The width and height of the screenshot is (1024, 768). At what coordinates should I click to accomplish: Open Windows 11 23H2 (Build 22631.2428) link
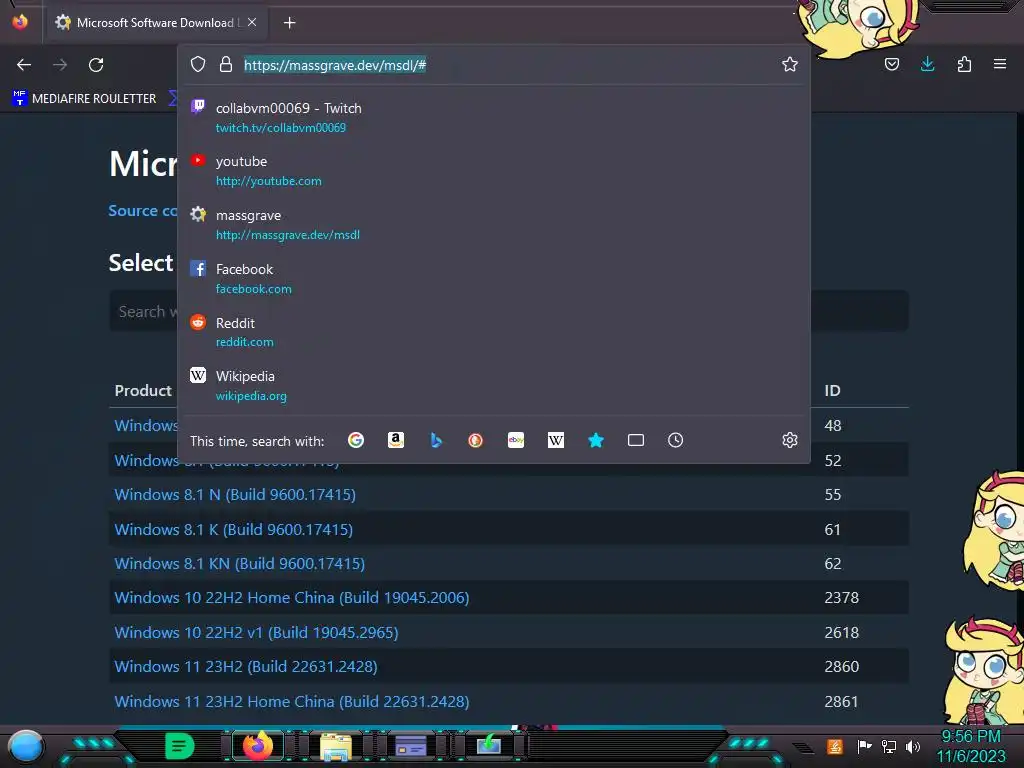click(246, 666)
